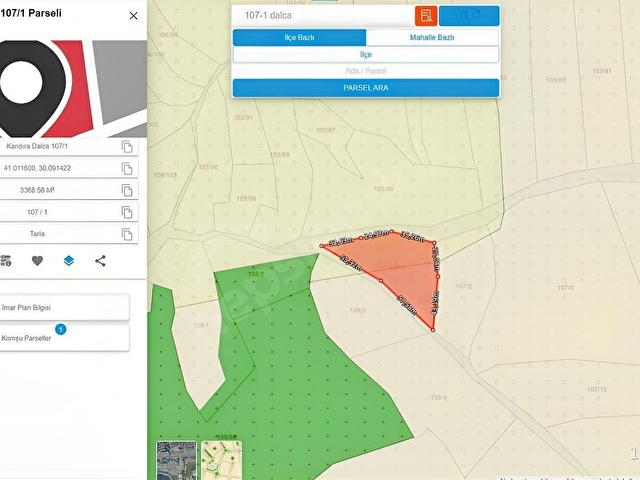Close the 107/1 Parseli panel
The width and height of the screenshot is (640, 480).
[133, 16]
